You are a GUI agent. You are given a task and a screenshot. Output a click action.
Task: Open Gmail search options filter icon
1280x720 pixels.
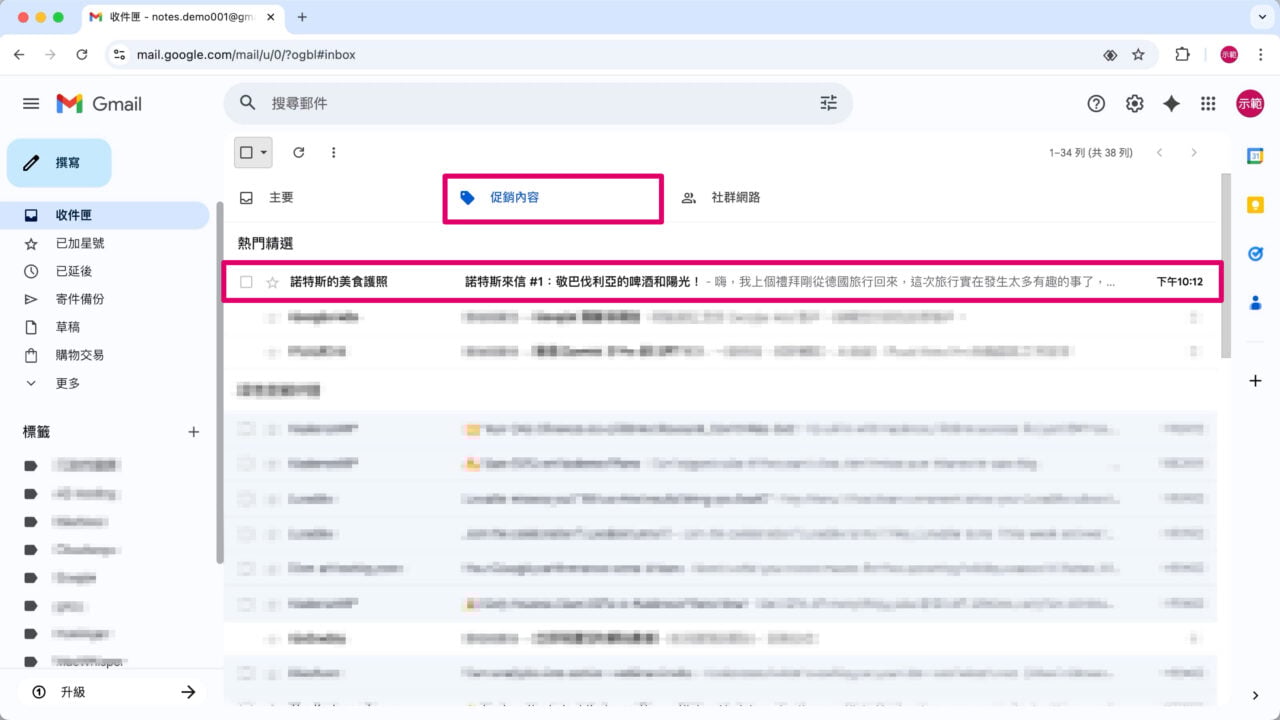(827, 103)
